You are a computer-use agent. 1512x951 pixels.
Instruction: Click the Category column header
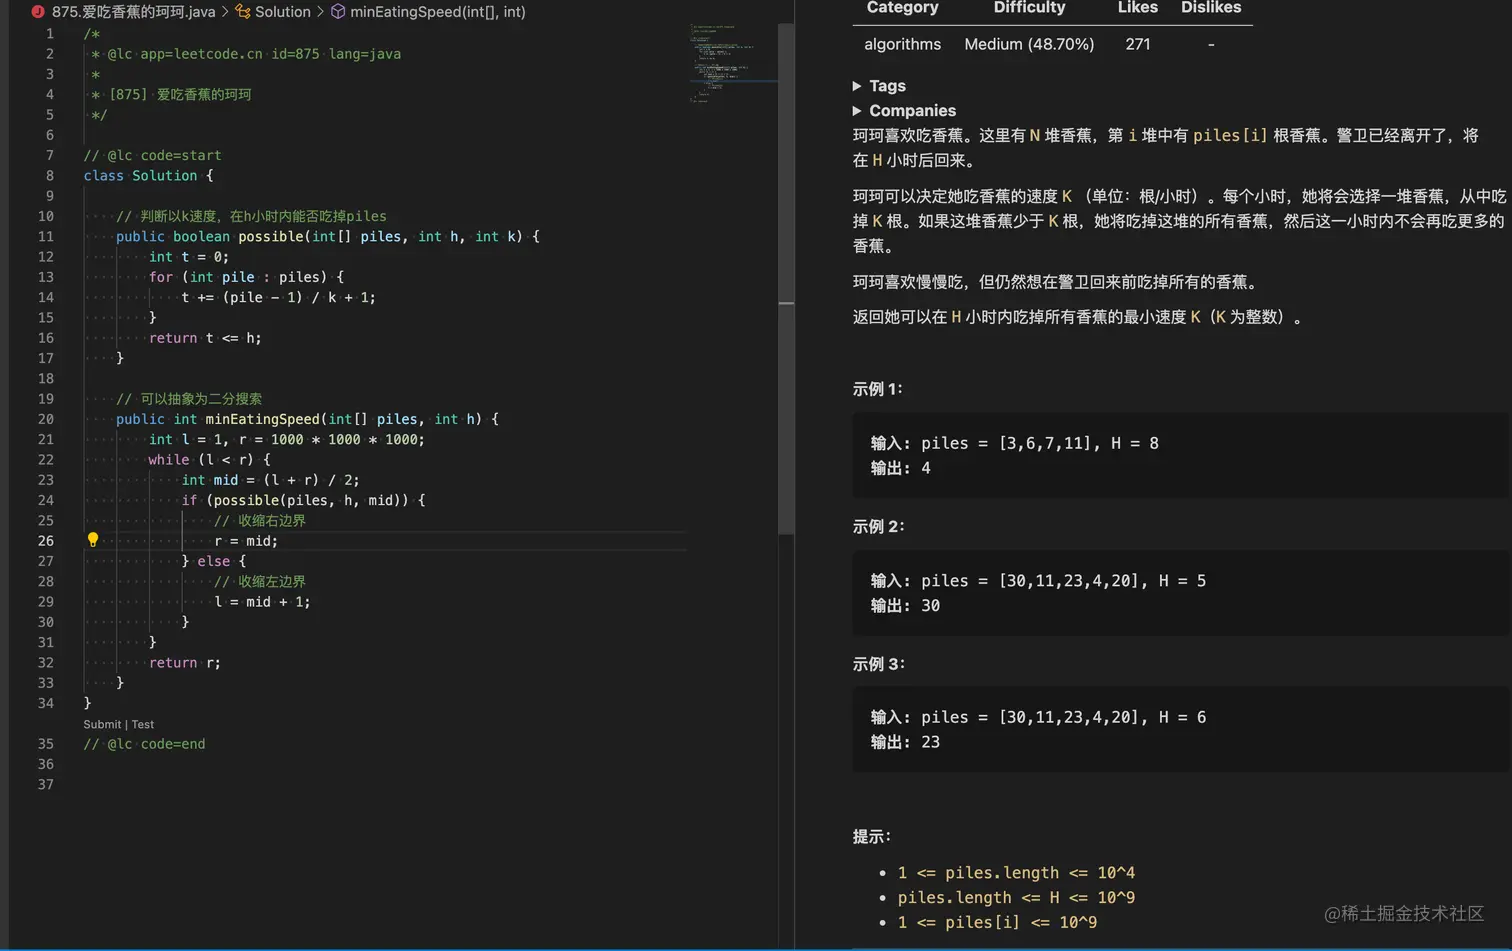(x=902, y=8)
